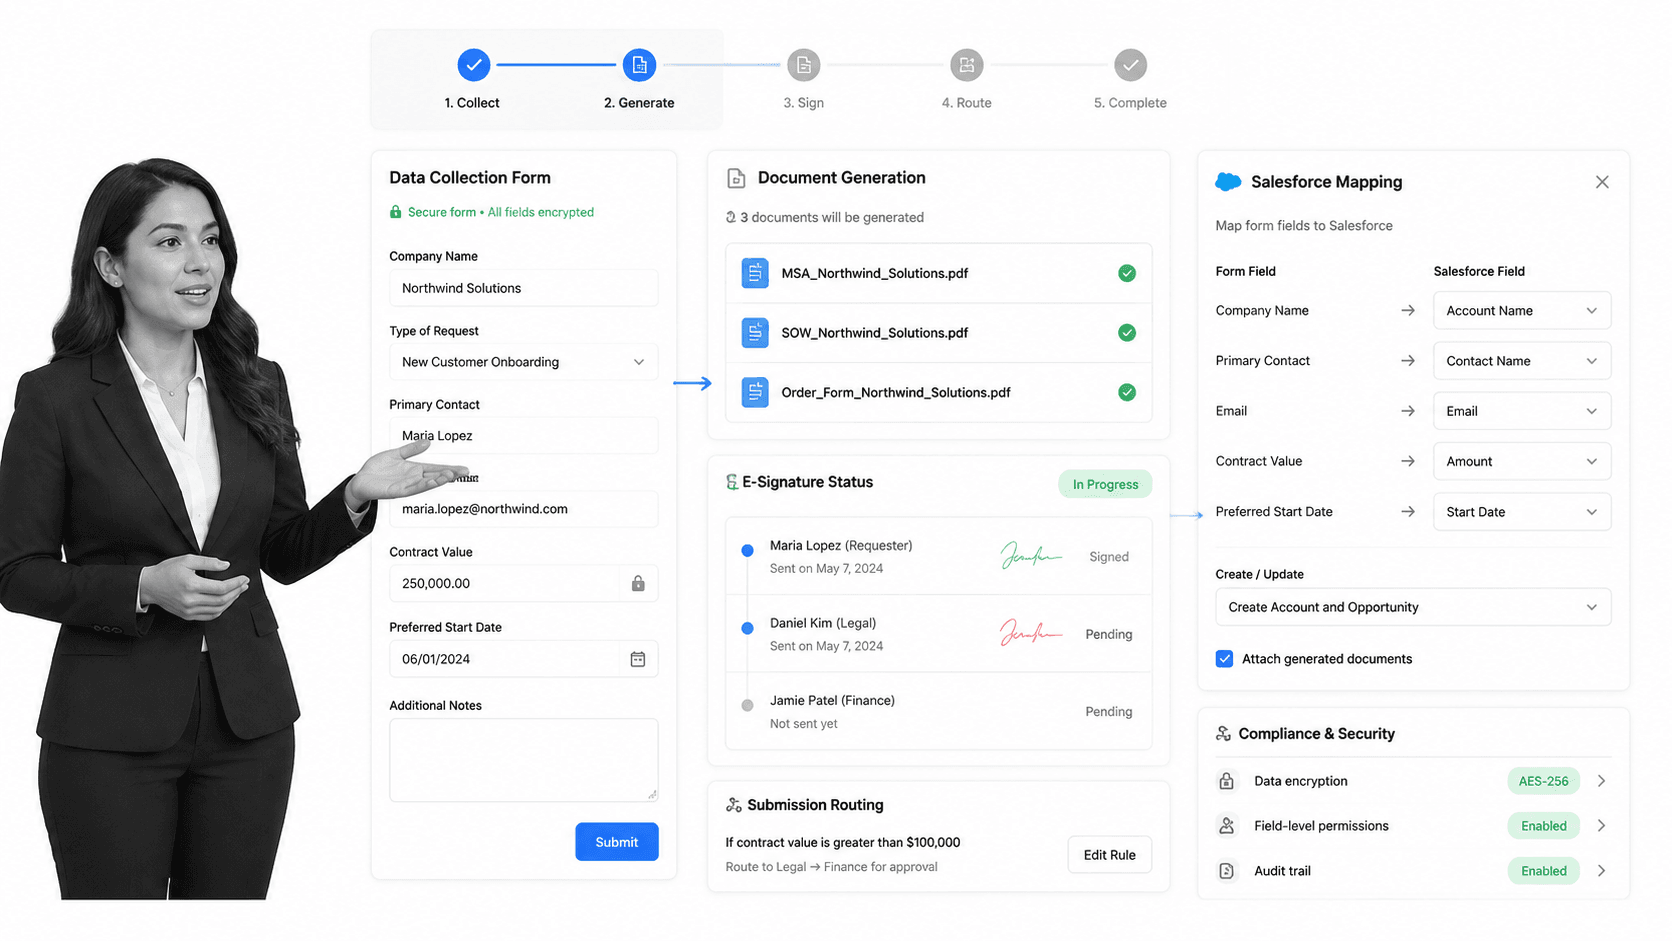Viewport: 1672px width, 941px height.
Task: Expand the Audit trail row chevron
Action: coord(1601,871)
